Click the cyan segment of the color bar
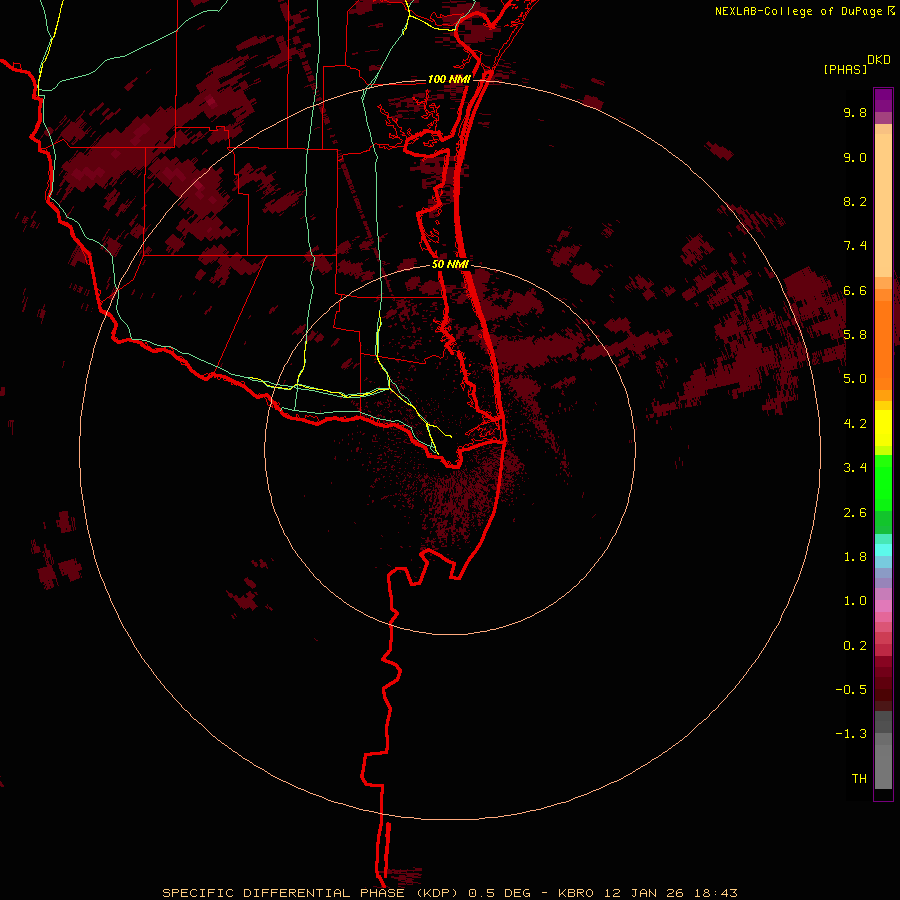The width and height of the screenshot is (900, 900). (x=883, y=550)
